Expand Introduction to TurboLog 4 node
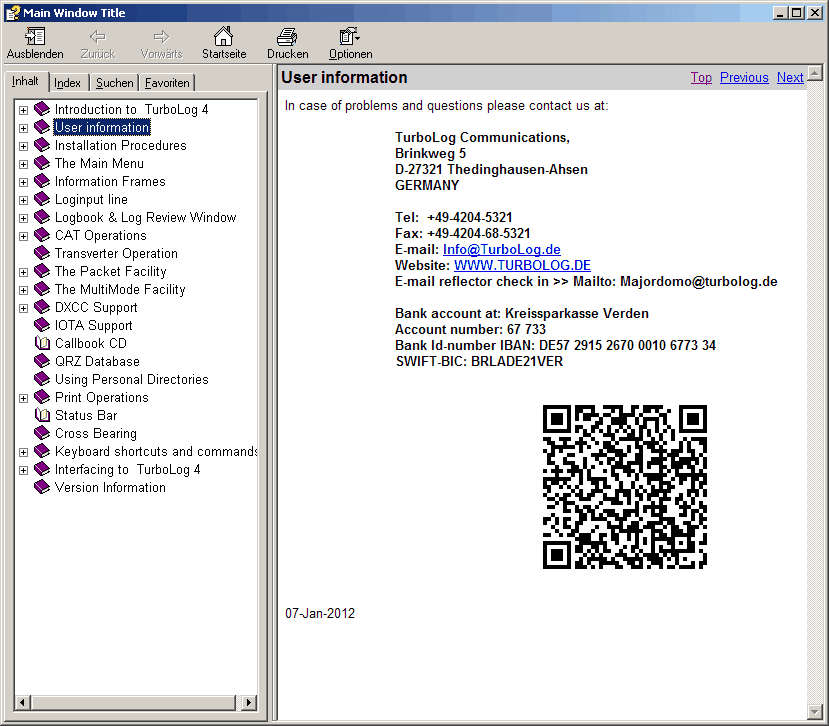This screenshot has width=829, height=726. pos(23,110)
